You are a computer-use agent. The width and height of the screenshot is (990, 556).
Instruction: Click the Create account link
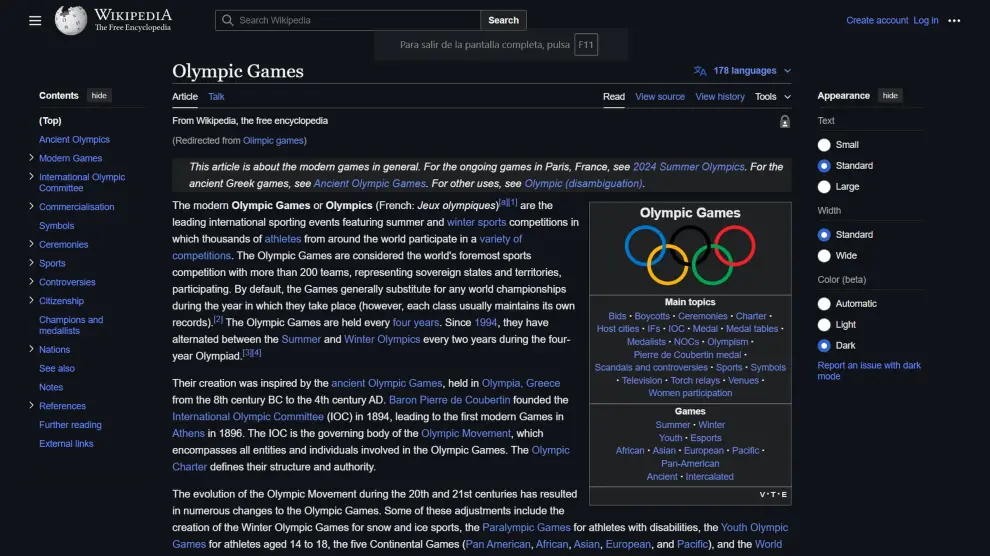point(877,20)
